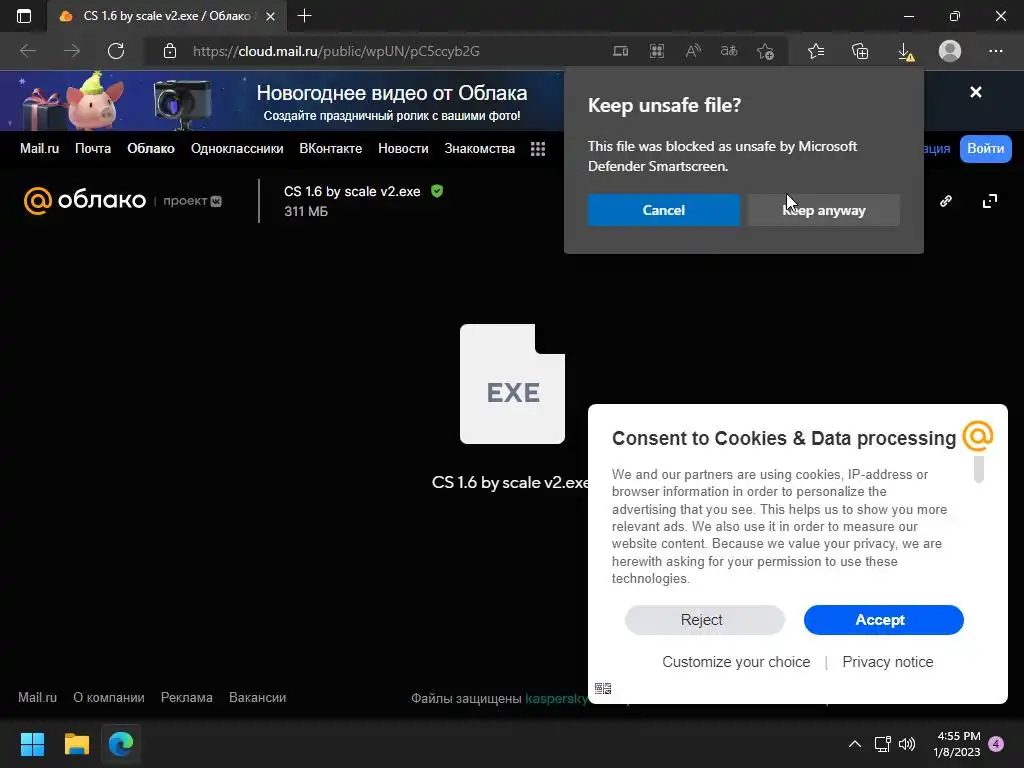View site information lock icon
Image resolution: width=1024 pixels, height=768 pixels.
(x=170, y=51)
